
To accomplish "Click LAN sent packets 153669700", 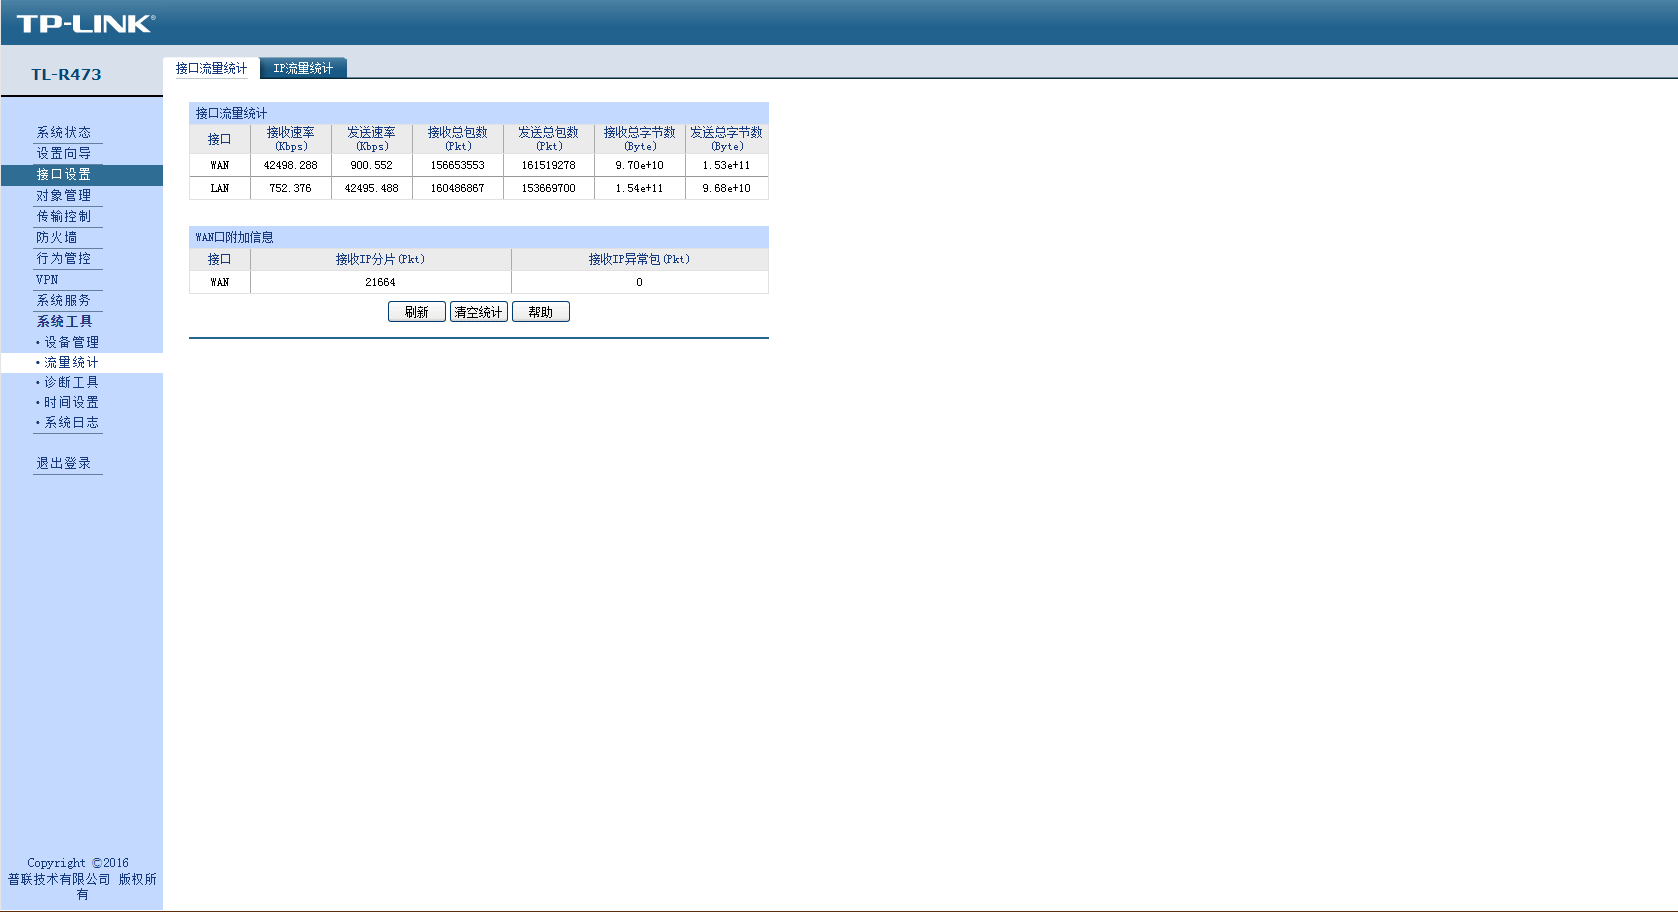I will pos(549,188).
